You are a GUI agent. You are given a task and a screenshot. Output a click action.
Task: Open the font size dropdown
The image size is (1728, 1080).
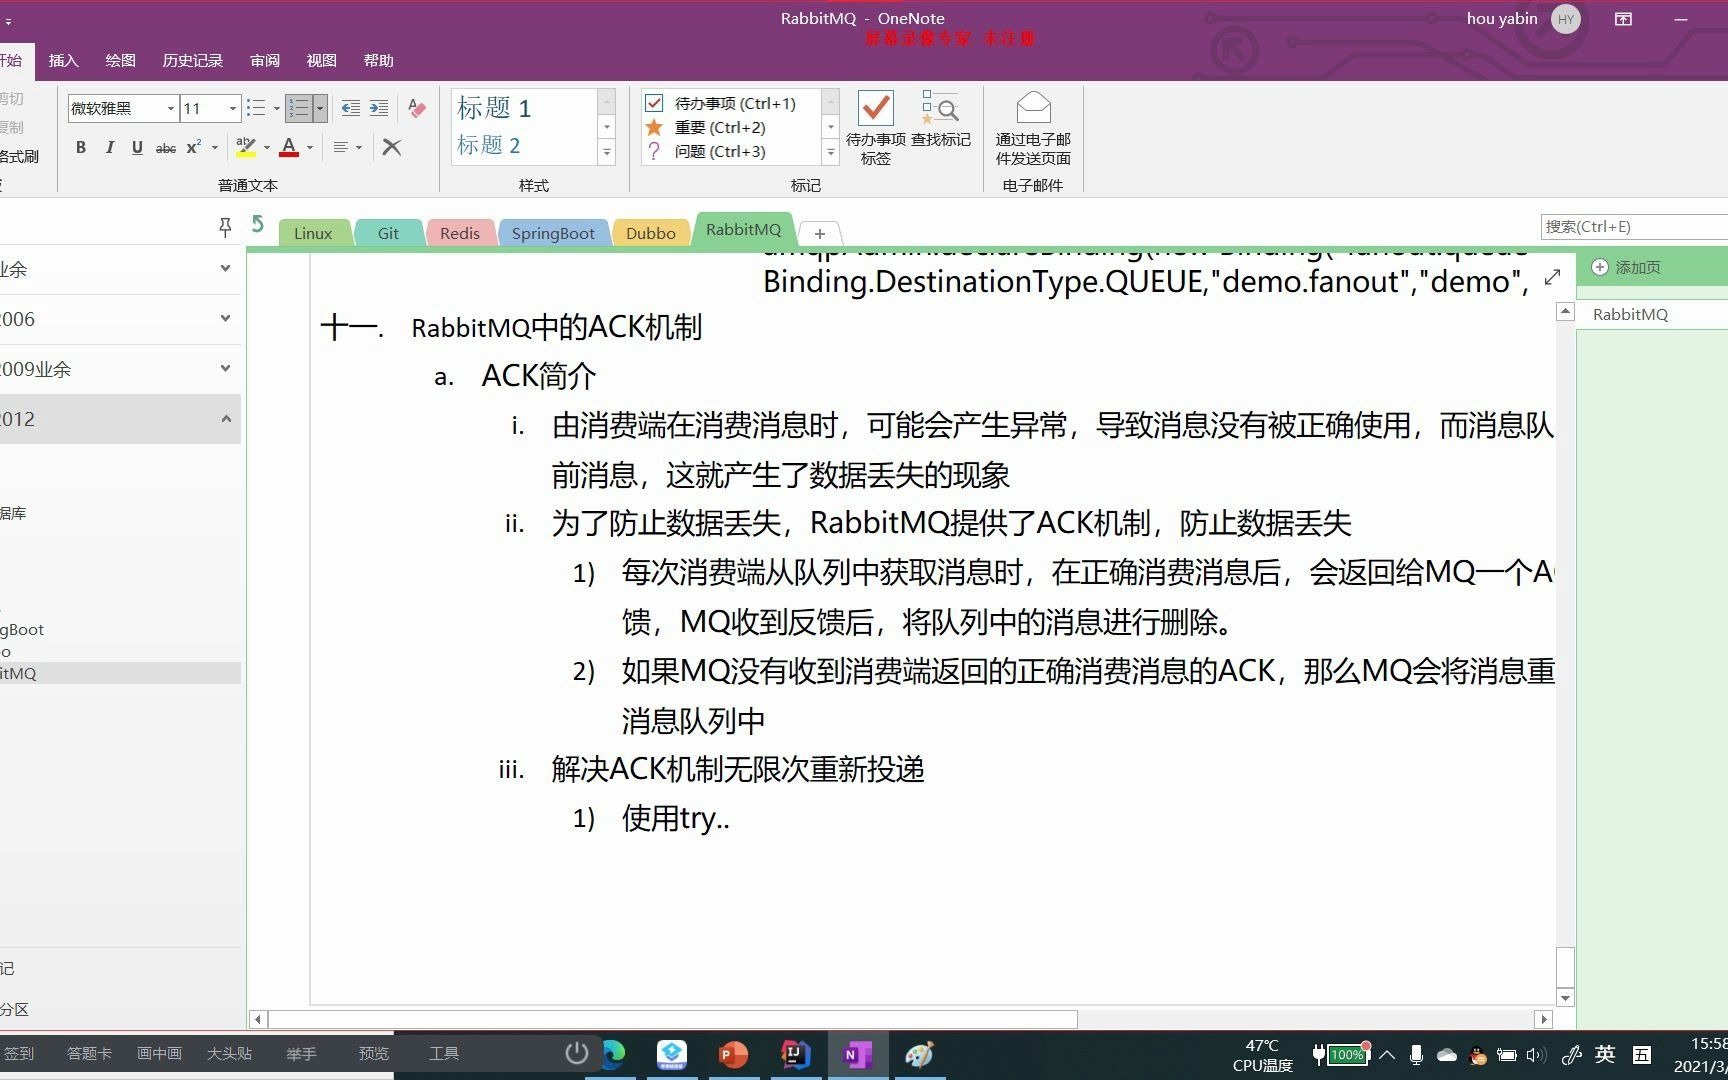(x=233, y=108)
